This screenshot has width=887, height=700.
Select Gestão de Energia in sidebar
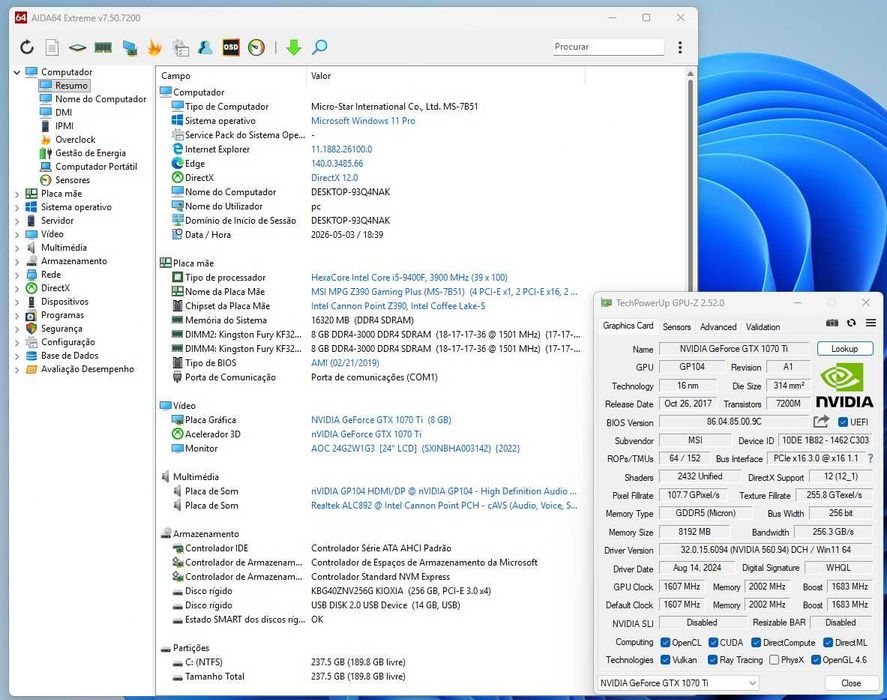coord(91,153)
